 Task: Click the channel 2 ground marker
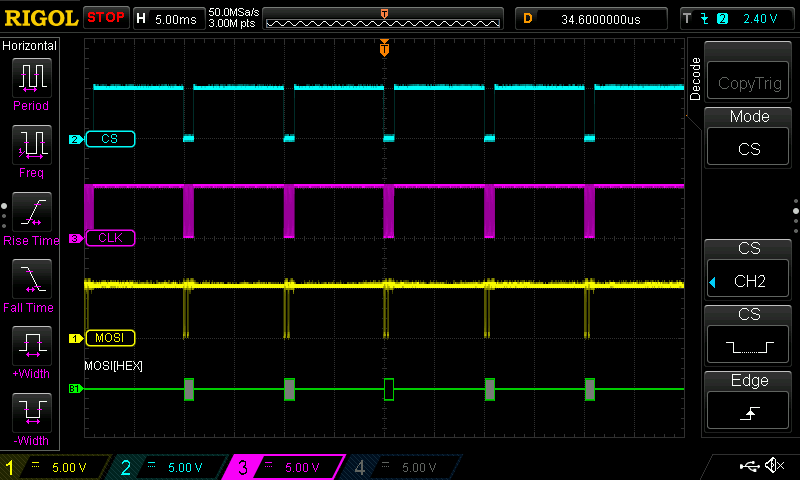(x=76, y=139)
